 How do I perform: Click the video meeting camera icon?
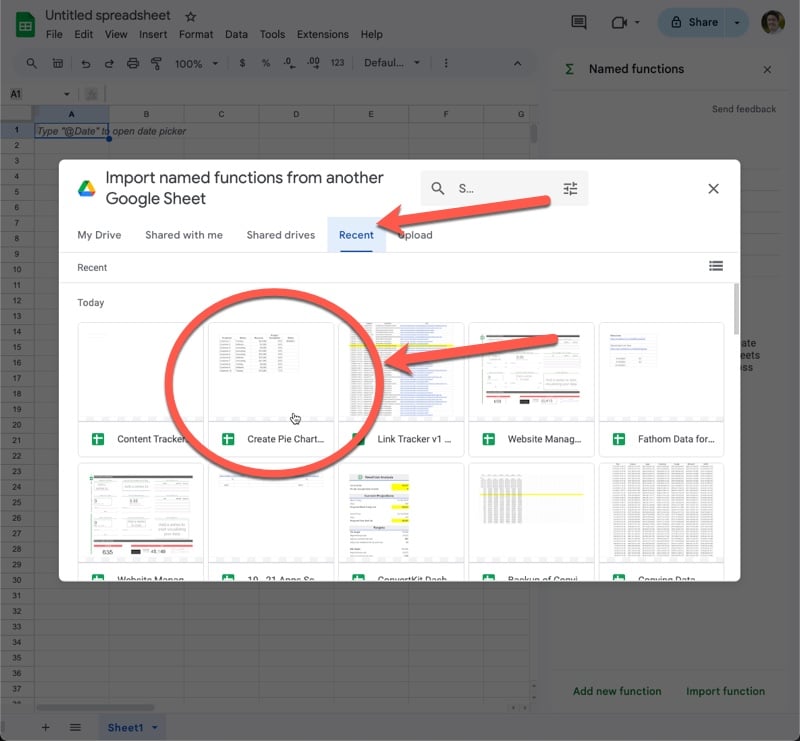point(619,22)
